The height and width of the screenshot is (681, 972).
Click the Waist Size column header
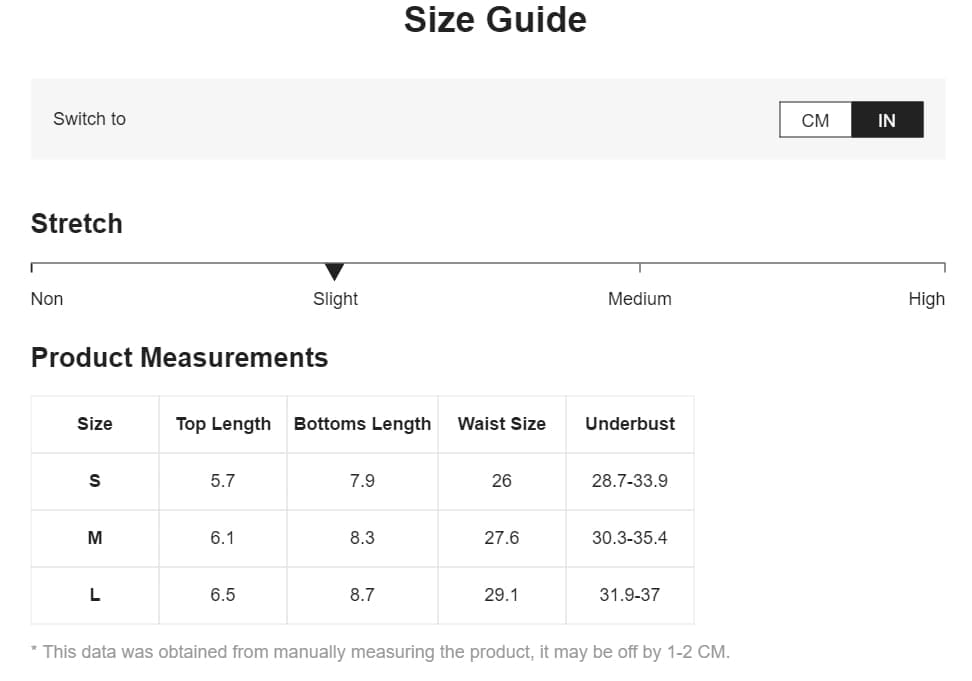[501, 424]
